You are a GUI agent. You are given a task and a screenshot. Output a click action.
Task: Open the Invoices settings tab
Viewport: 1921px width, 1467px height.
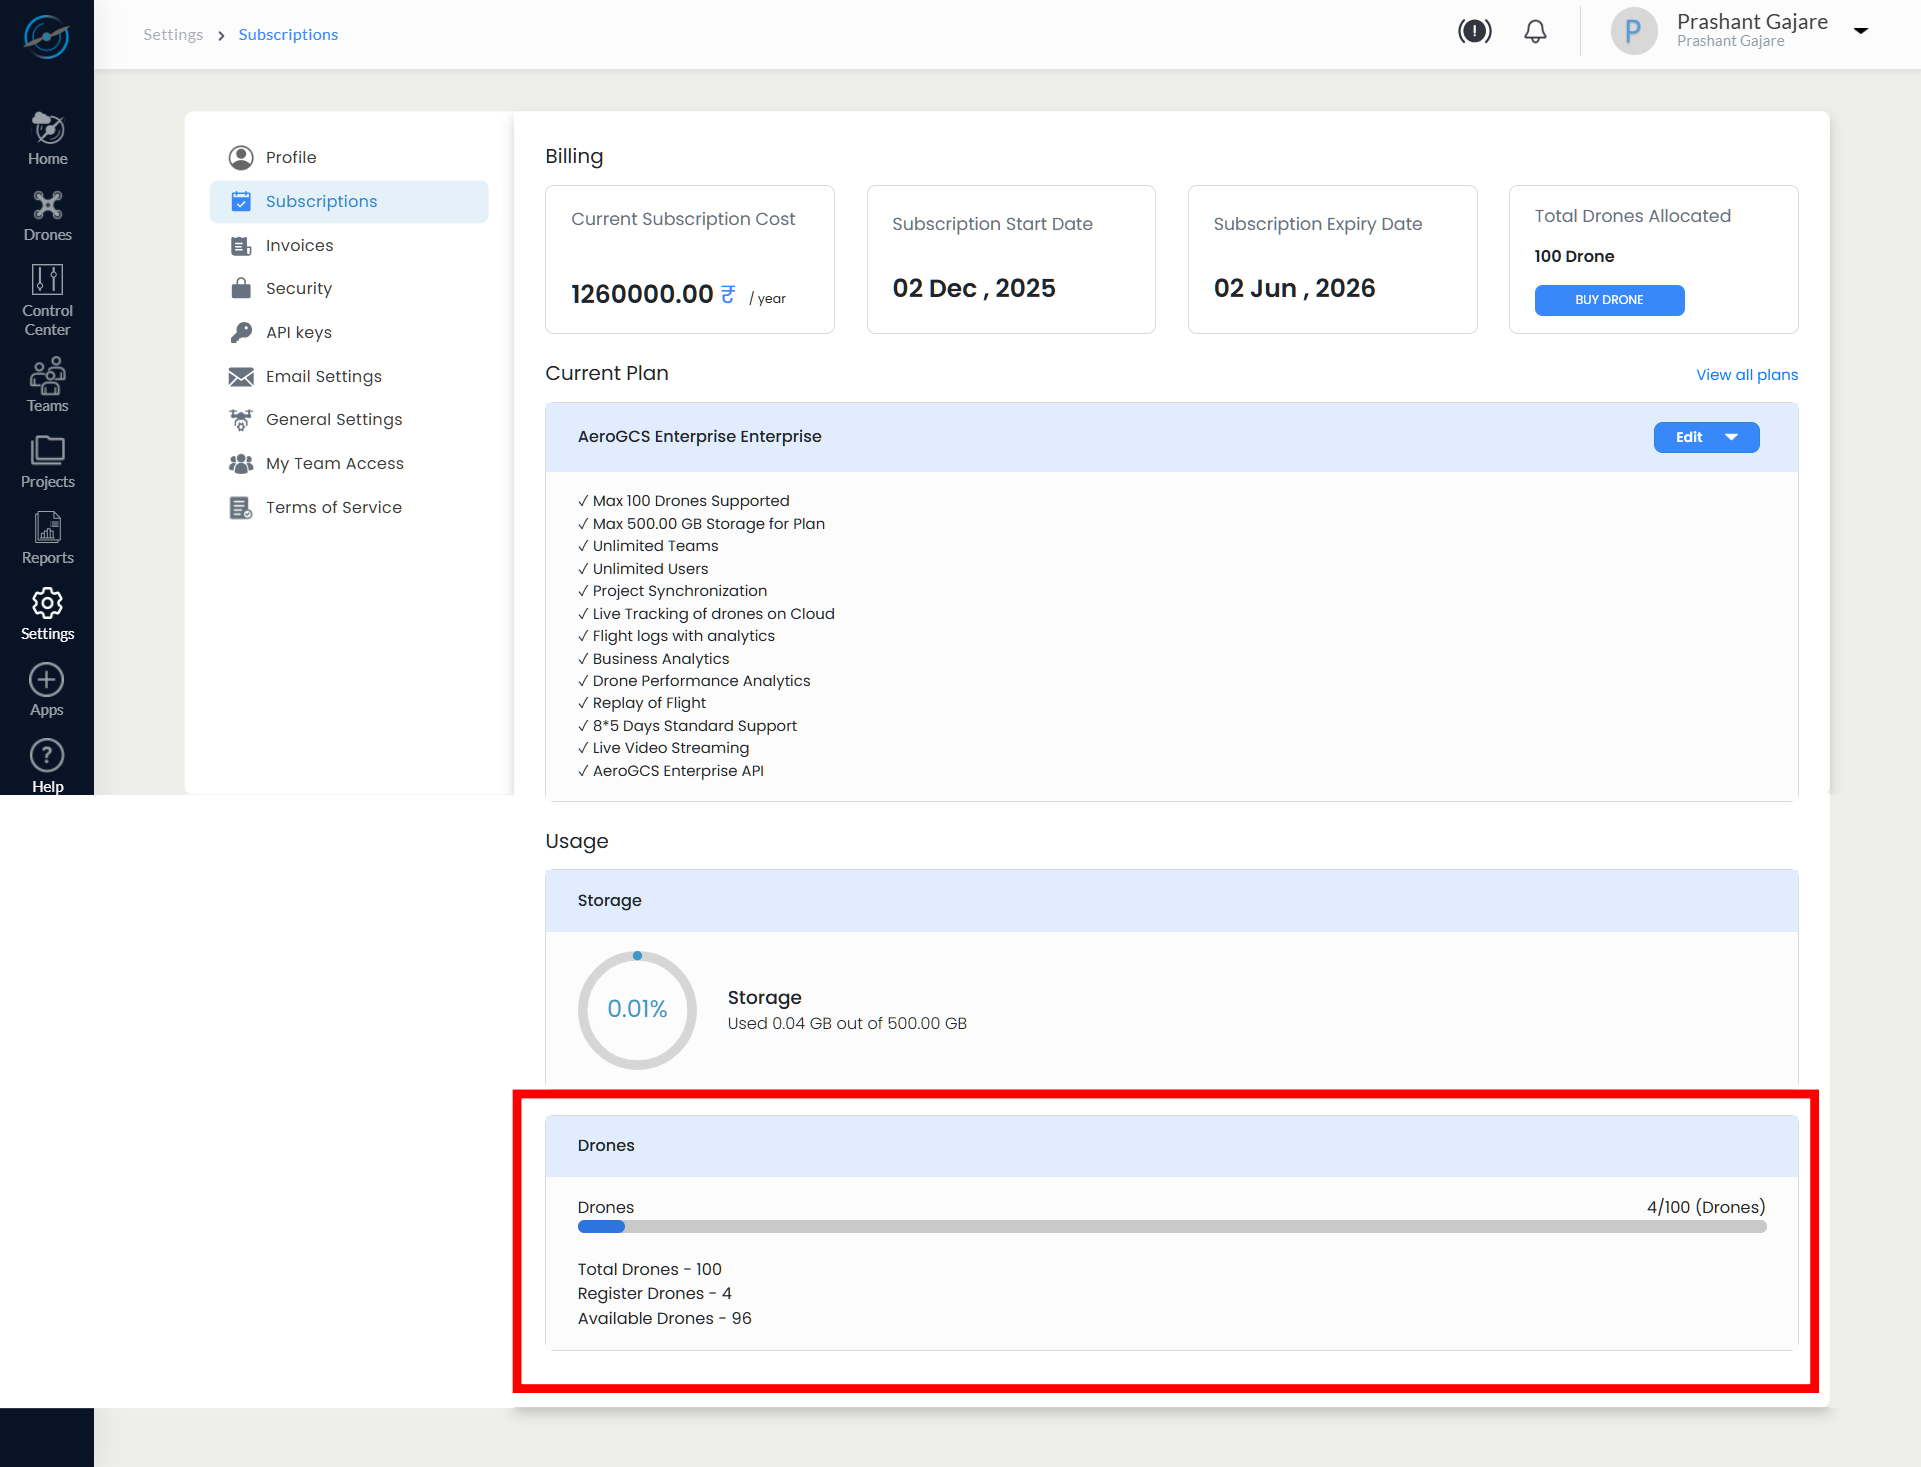[299, 245]
